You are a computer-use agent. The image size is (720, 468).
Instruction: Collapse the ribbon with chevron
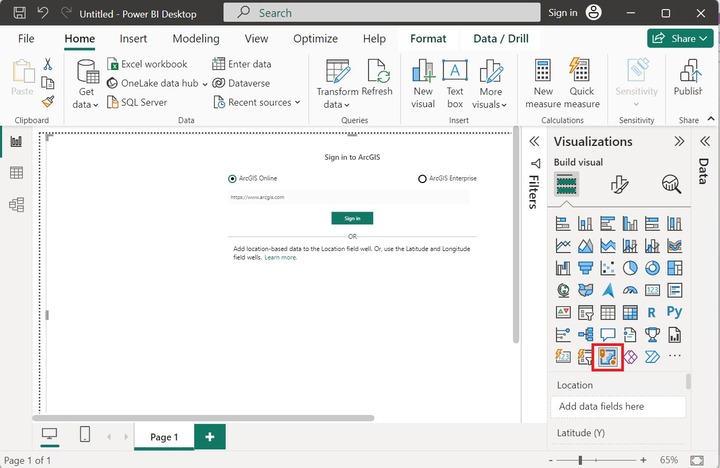[x=711, y=119]
